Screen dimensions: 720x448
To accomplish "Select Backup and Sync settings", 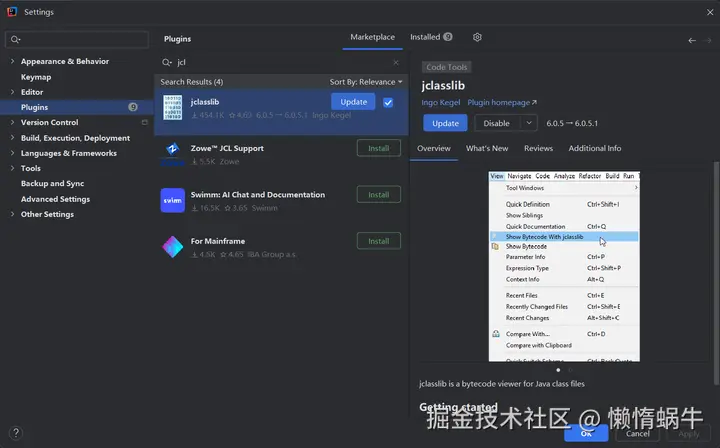I will 52,183.
